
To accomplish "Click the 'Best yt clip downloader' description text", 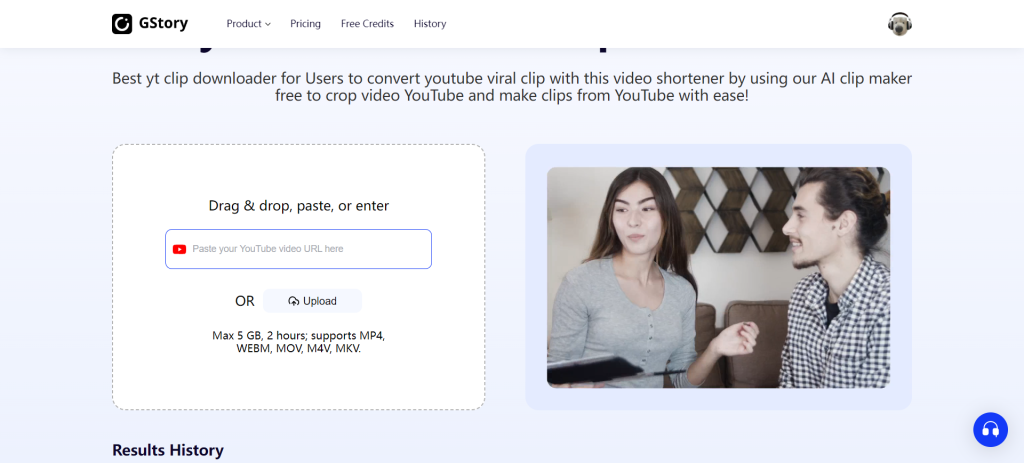I will [x=512, y=87].
